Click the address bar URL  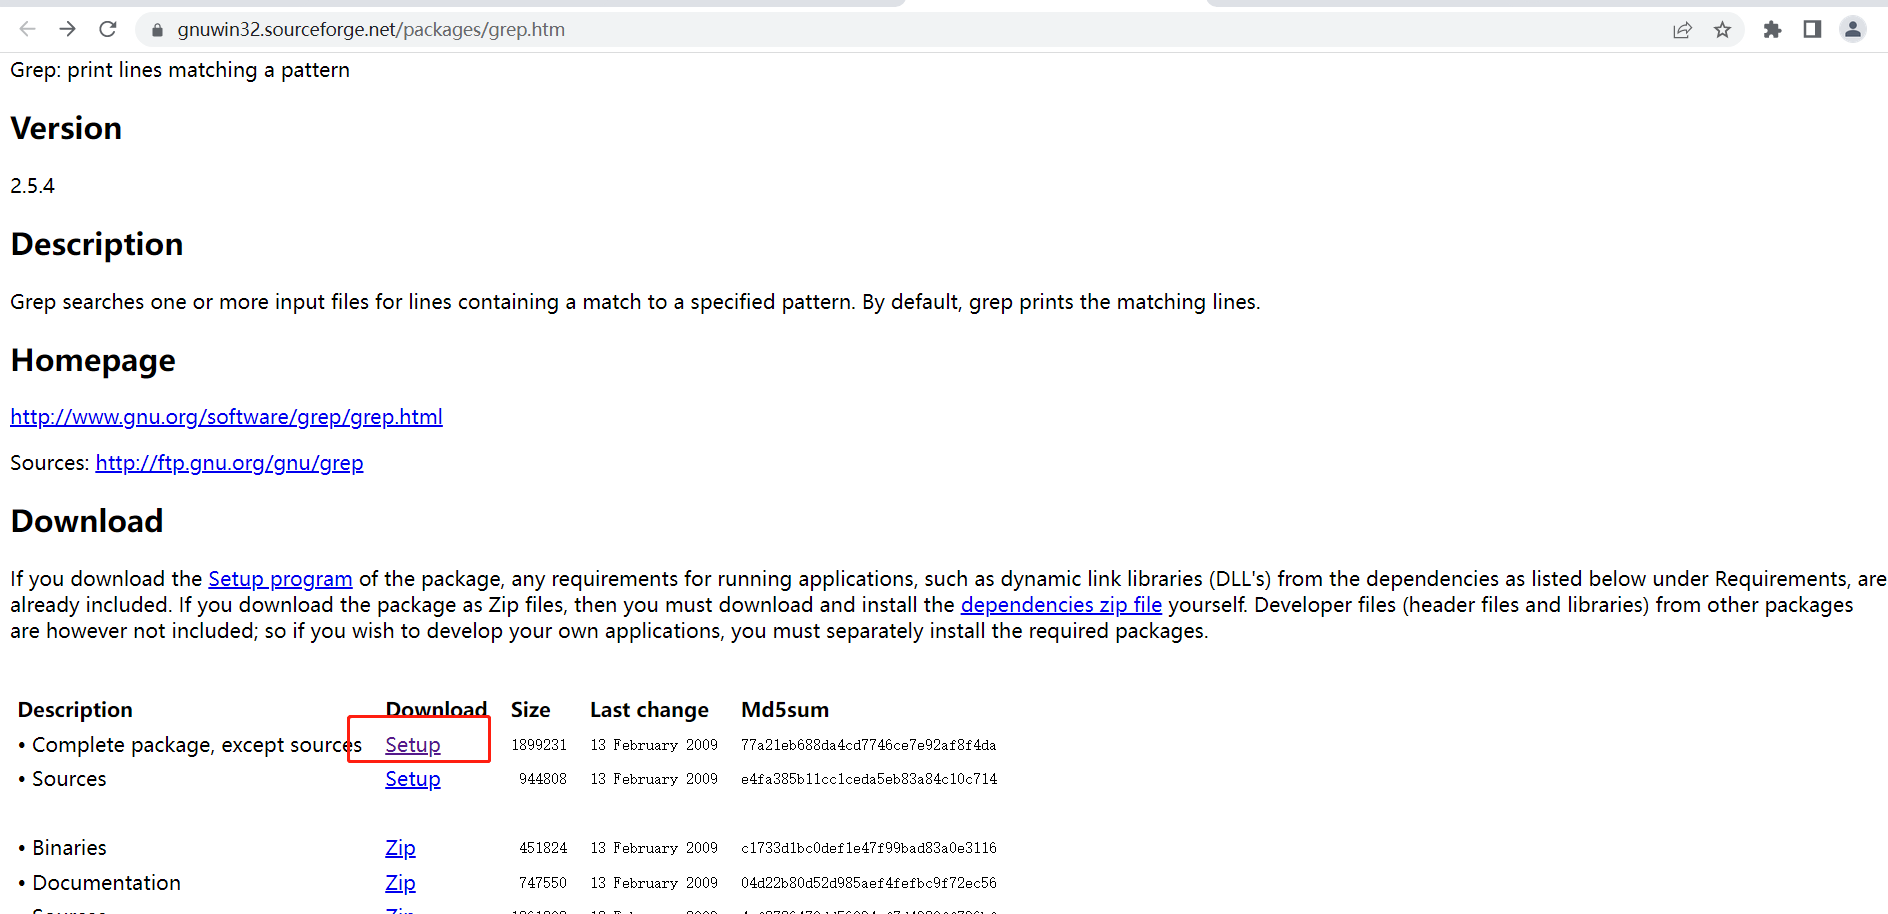tap(371, 30)
